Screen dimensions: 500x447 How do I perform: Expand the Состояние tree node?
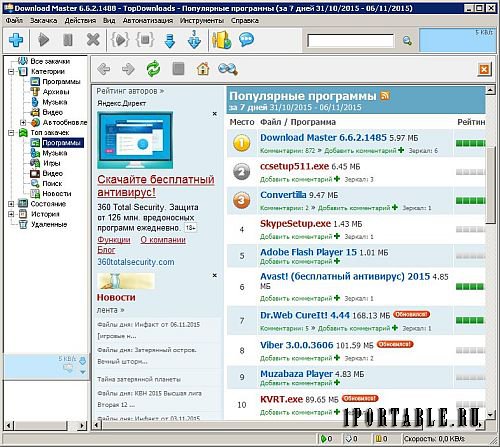point(11,204)
